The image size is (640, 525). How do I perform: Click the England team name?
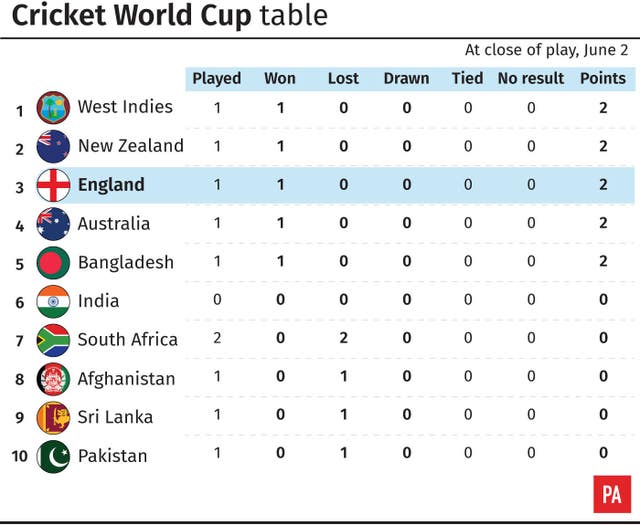(x=111, y=185)
